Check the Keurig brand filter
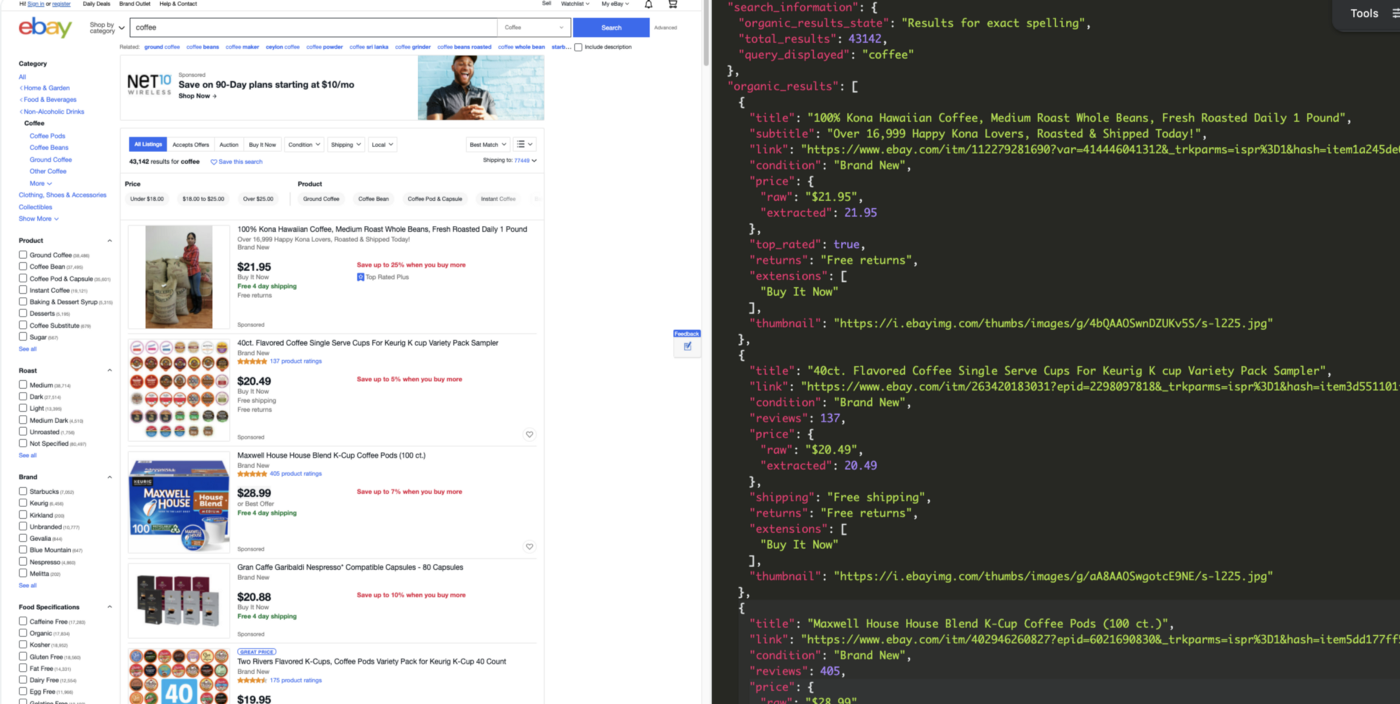 click(23, 503)
